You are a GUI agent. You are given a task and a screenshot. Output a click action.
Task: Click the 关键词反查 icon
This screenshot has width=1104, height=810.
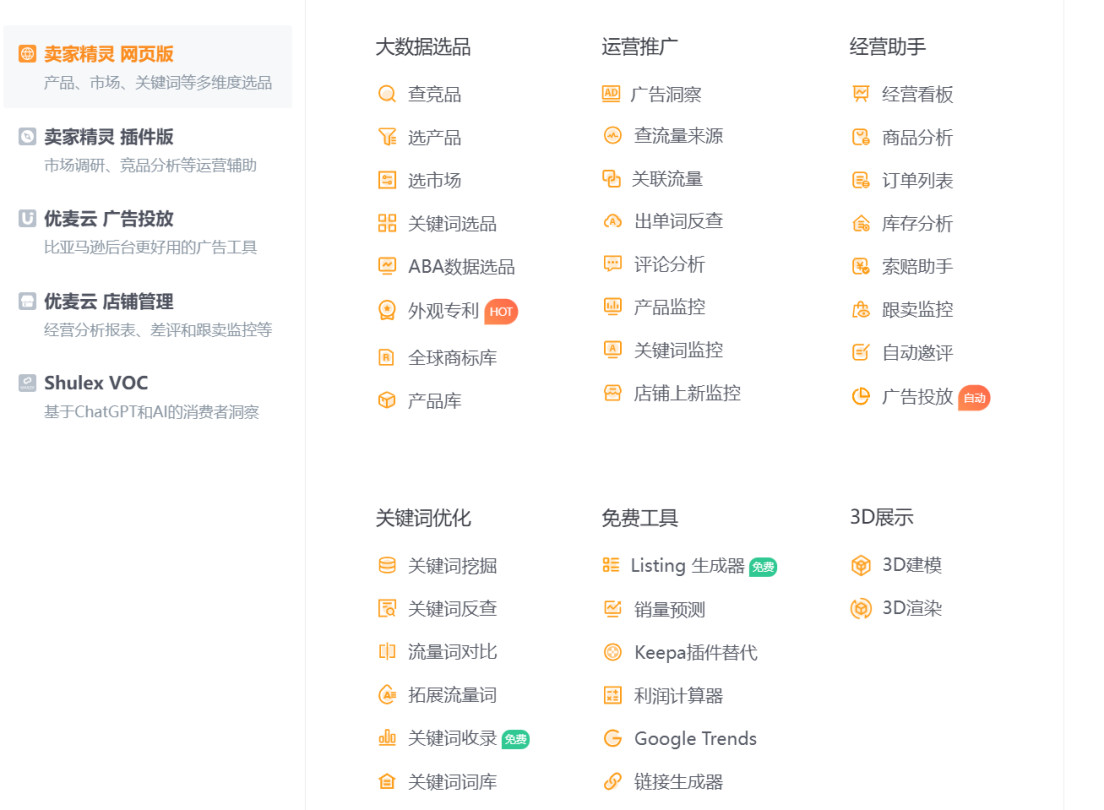(387, 608)
